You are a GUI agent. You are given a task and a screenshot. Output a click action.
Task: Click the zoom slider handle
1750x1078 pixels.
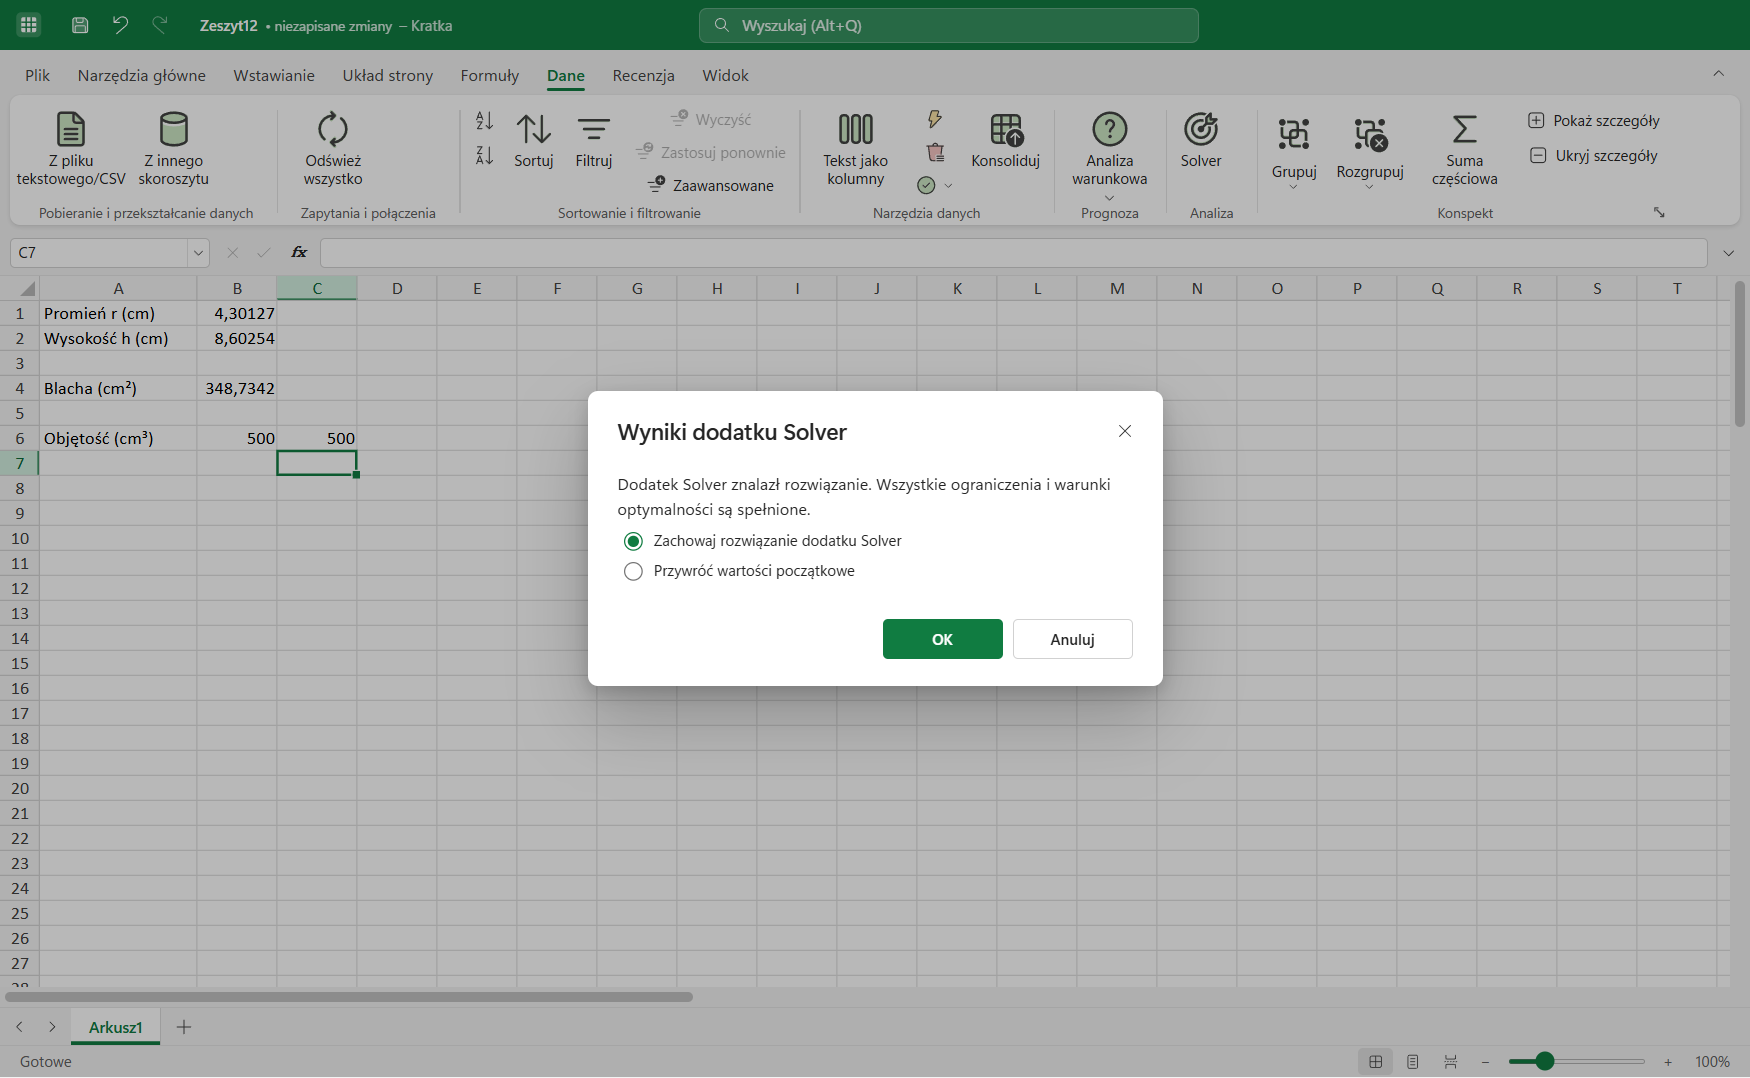pyautogui.click(x=1544, y=1061)
